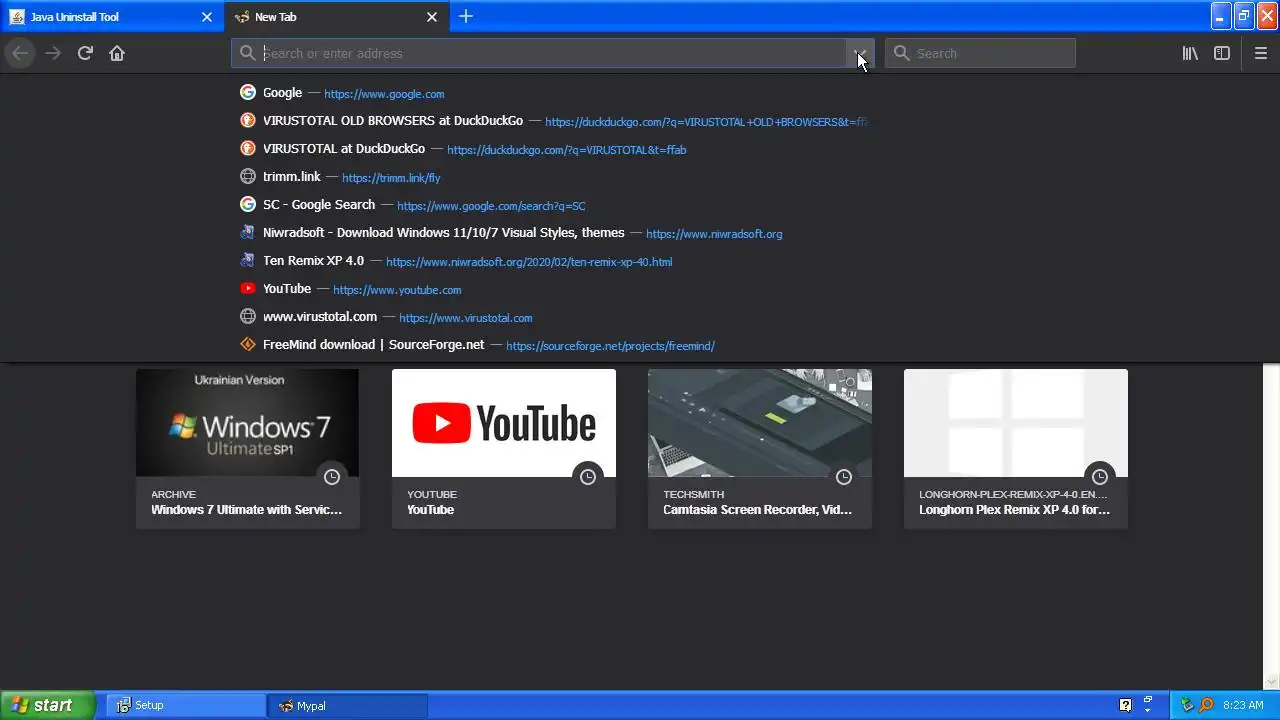
Task: Click the 8:23 AM clock
Action: coord(1243,705)
